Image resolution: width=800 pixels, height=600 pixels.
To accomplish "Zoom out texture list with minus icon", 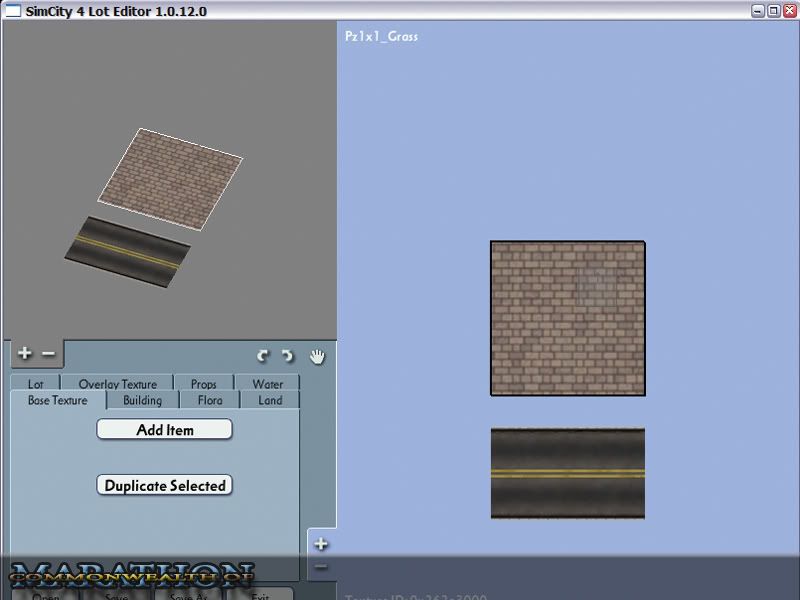I will point(321,566).
